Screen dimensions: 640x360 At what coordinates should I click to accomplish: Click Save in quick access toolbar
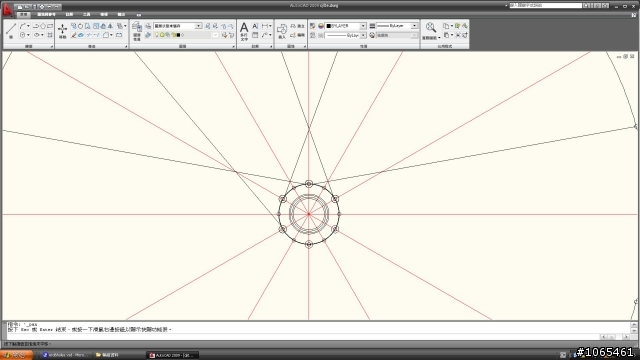(x=34, y=7)
